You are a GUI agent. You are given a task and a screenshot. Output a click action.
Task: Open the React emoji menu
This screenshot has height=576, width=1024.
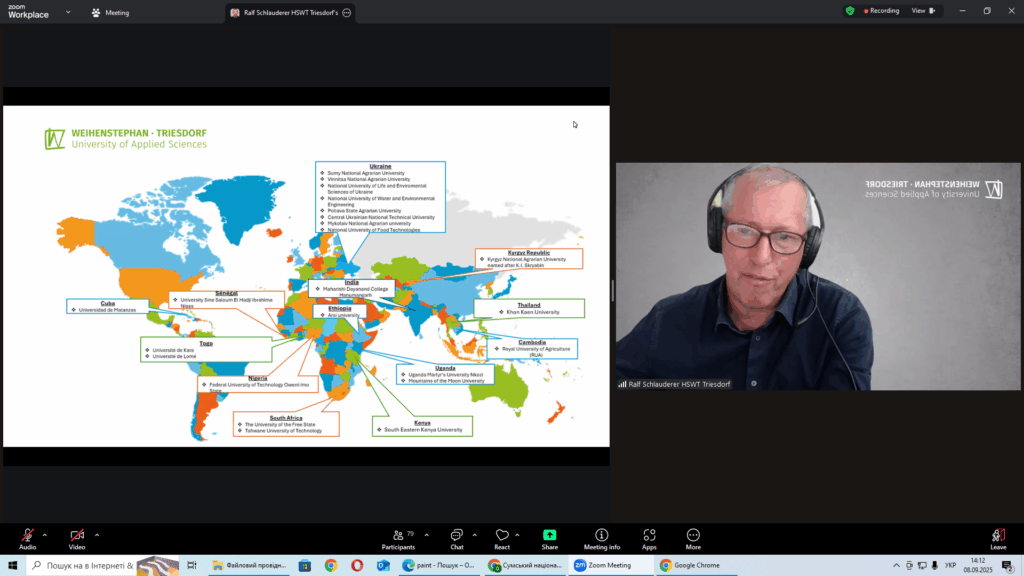[x=502, y=536]
